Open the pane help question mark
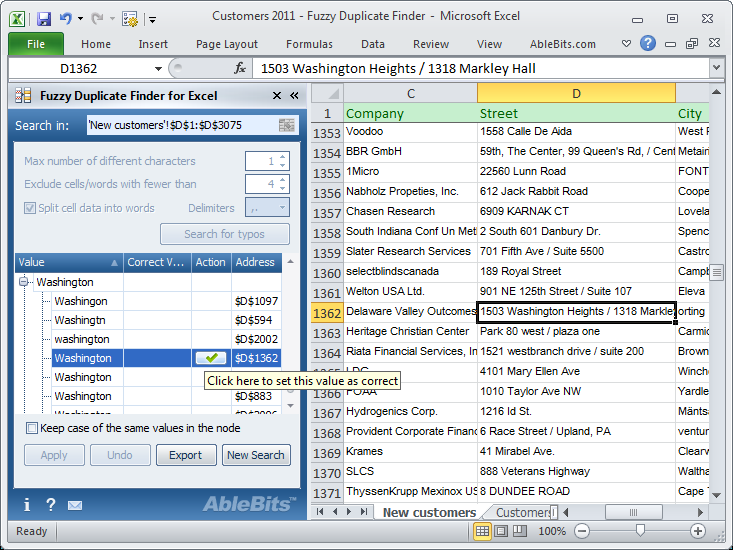The height and width of the screenshot is (550, 733). pyautogui.click(x=50, y=505)
